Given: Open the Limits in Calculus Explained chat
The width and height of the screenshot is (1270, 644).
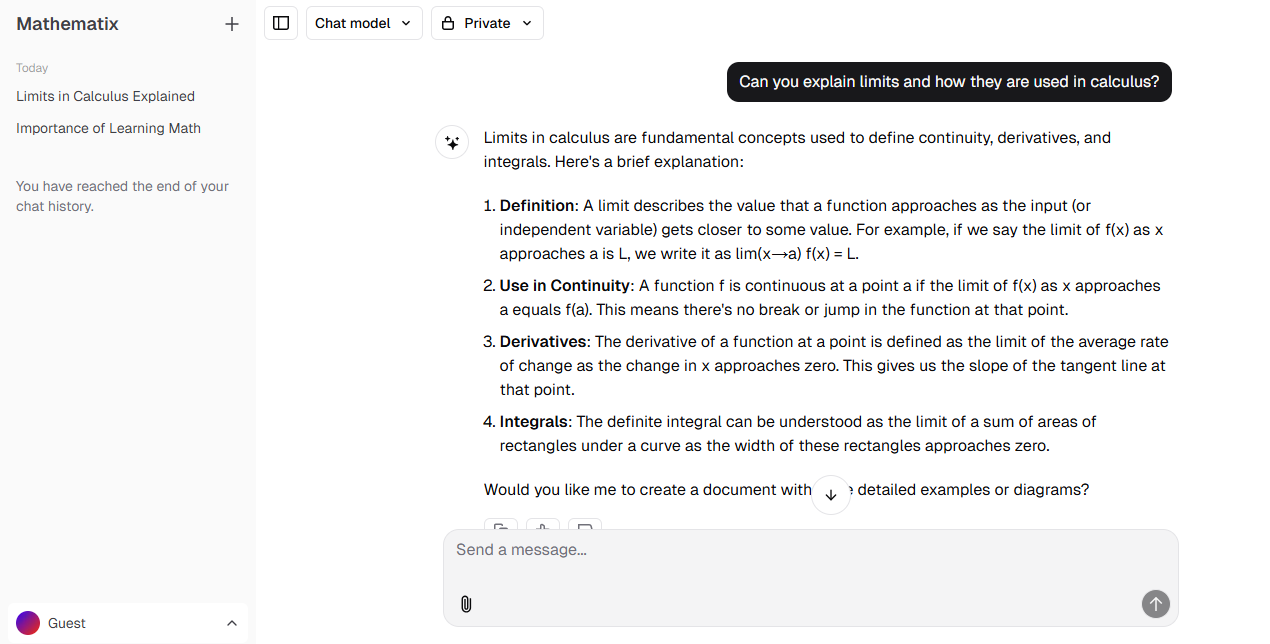Looking at the screenshot, I should 105,96.
